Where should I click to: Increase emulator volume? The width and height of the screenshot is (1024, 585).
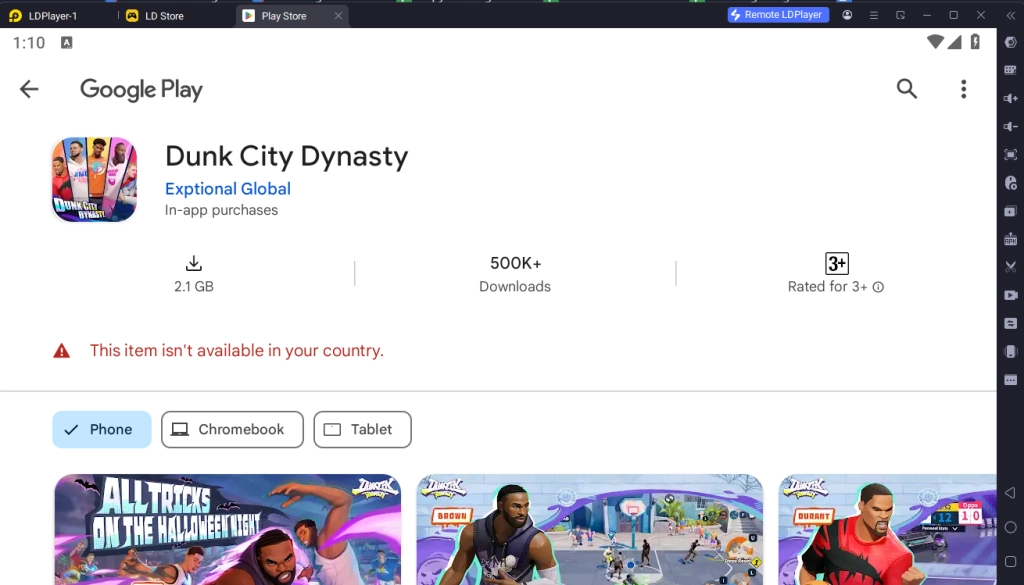point(1010,98)
